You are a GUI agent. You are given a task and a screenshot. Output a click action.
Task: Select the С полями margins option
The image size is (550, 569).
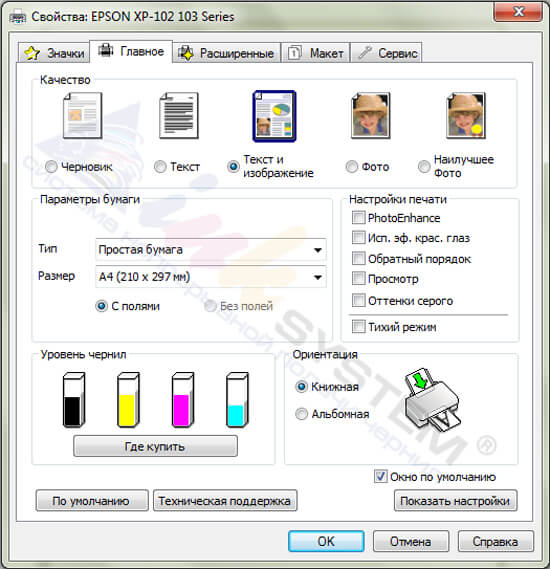[102, 306]
